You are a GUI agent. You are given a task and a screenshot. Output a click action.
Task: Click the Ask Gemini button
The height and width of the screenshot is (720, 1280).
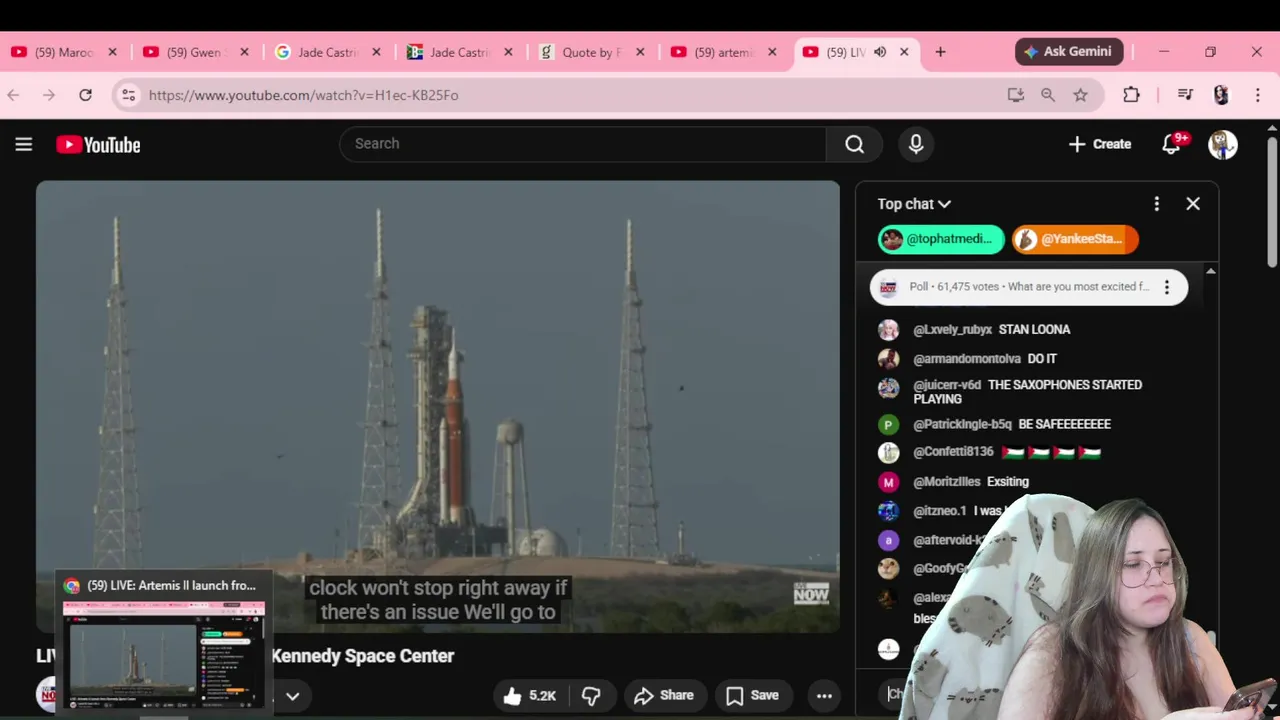1070,52
